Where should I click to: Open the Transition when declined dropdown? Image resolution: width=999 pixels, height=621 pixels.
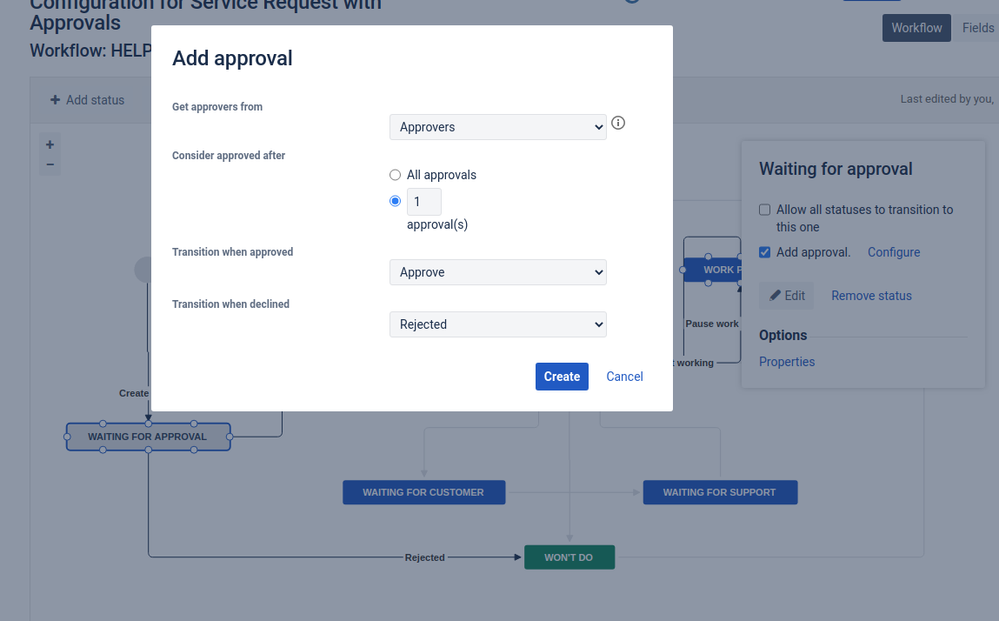point(498,324)
